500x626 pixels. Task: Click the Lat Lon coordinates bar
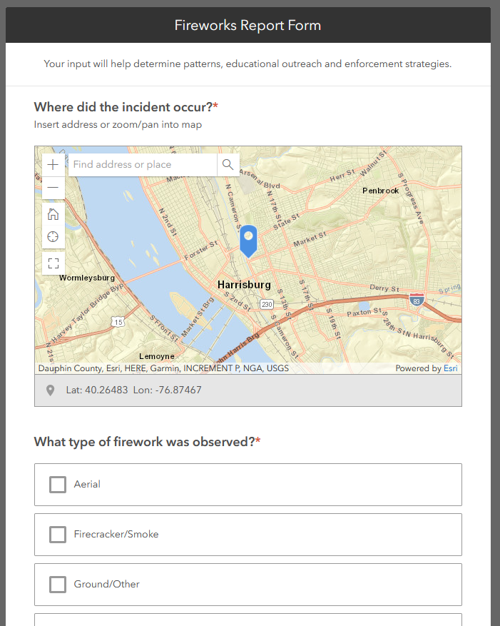tap(248, 390)
